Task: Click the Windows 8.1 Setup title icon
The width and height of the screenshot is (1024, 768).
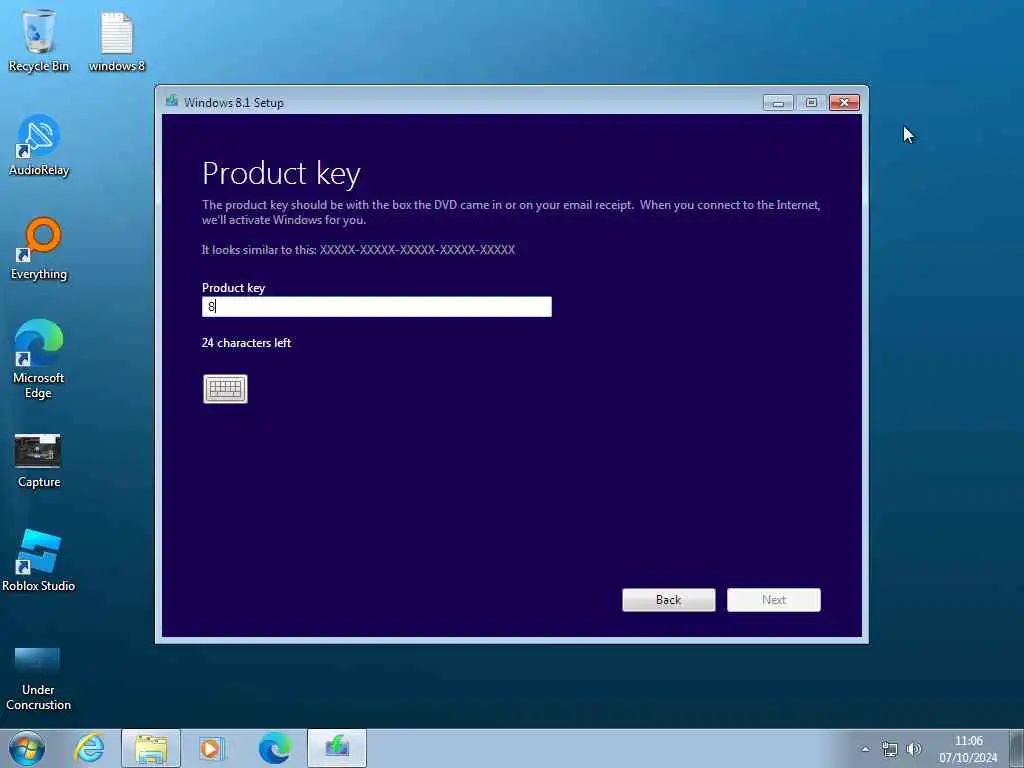Action: tap(172, 101)
